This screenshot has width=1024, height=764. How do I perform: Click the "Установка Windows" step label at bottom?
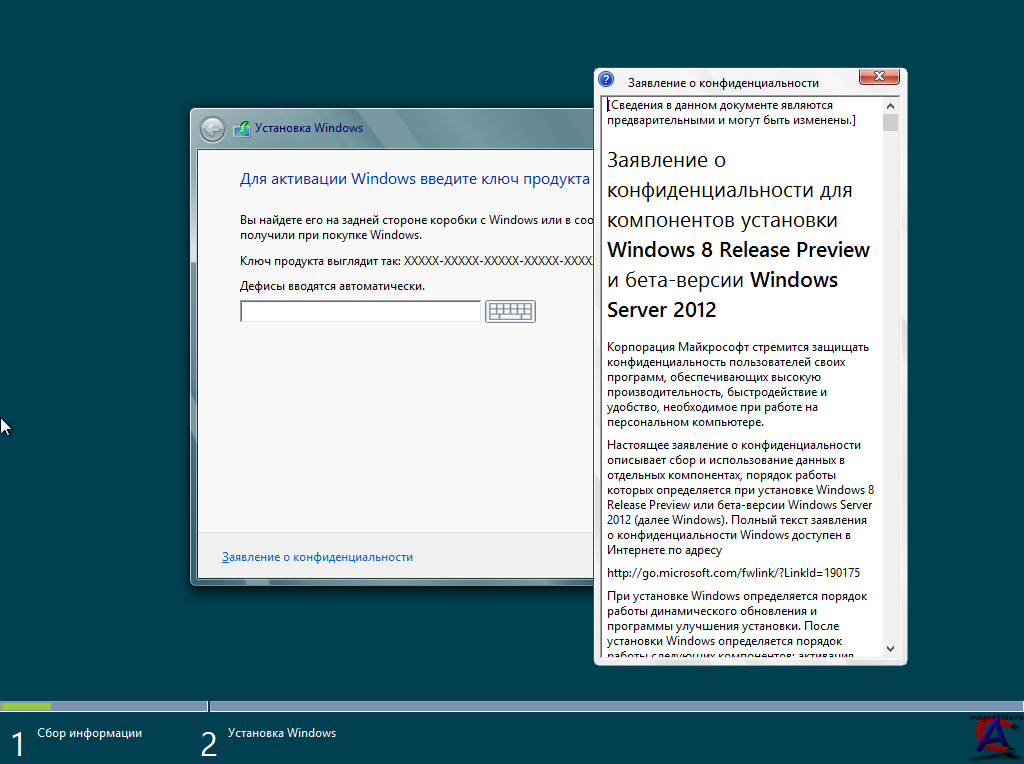pos(282,733)
